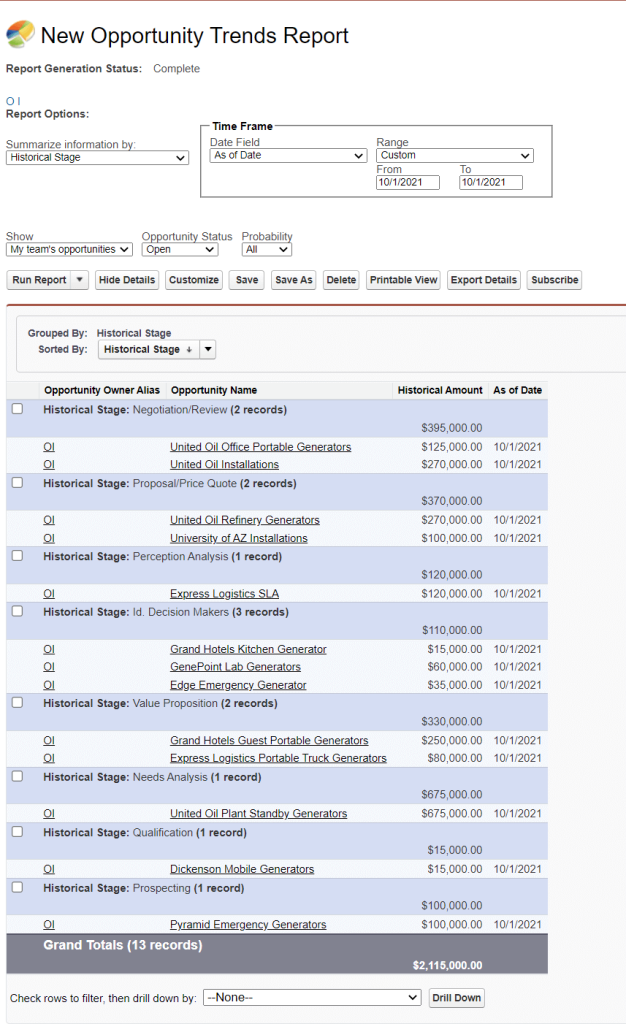Open the Pyramid Emergency Generators link
This screenshot has height=1024, width=626.
point(247,925)
